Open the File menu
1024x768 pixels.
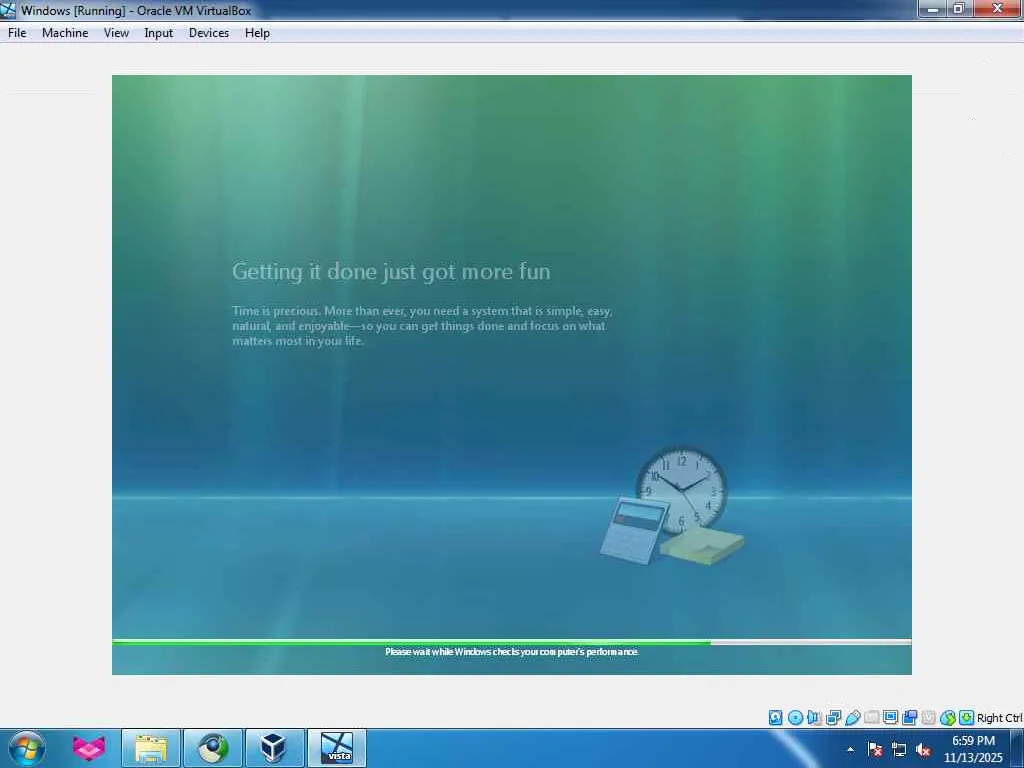click(x=17, y=33)
